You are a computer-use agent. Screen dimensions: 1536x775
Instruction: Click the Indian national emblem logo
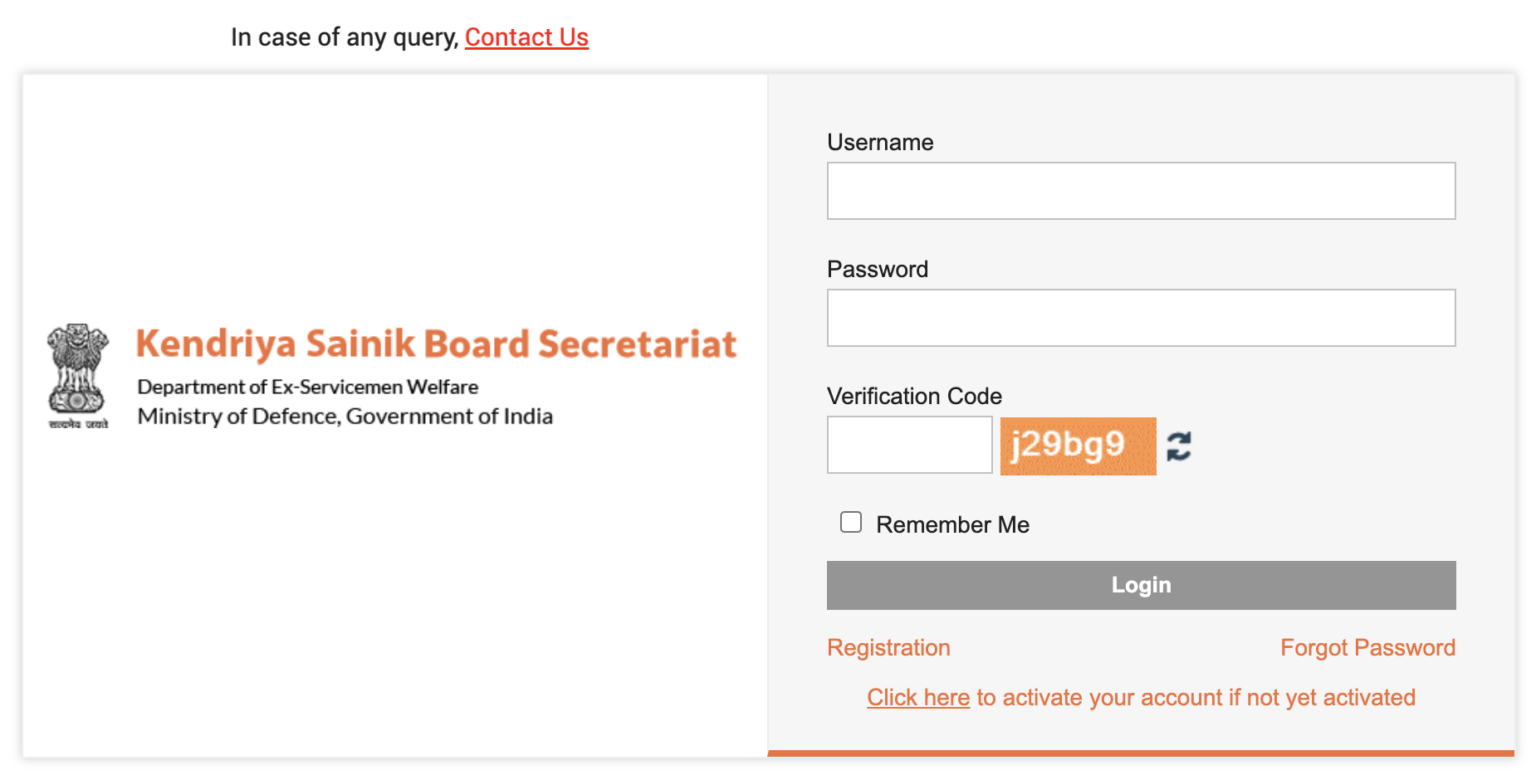coord(77,375)
